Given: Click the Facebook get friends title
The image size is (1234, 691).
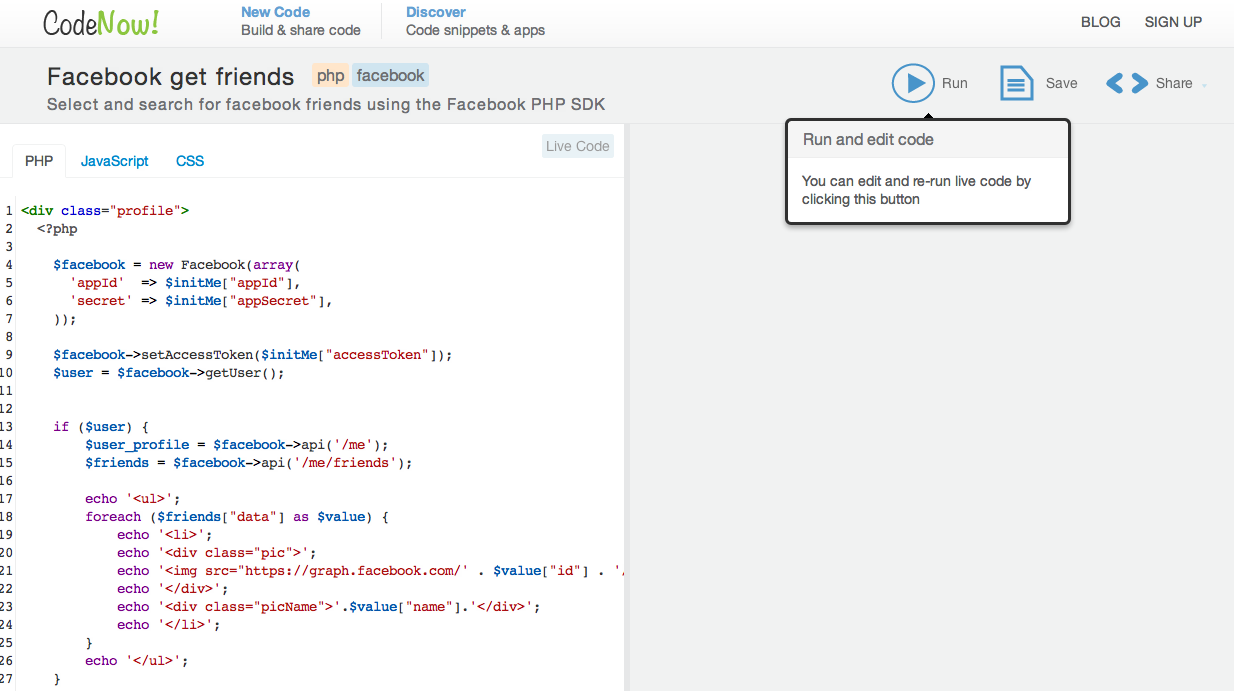Looking at the screenshot, I should (x=171, y=77).
